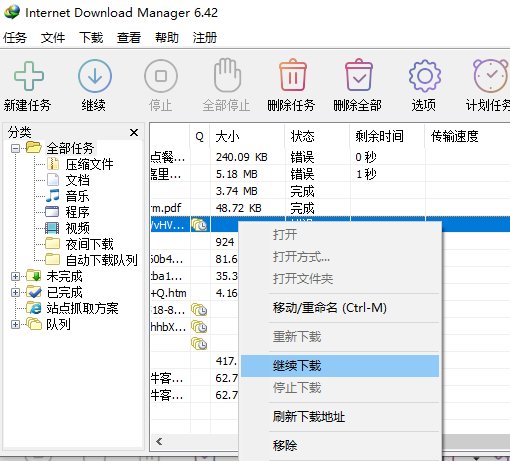The image size is (510, 461).
Task: Click the 已完成 category label
Action: 64,292
